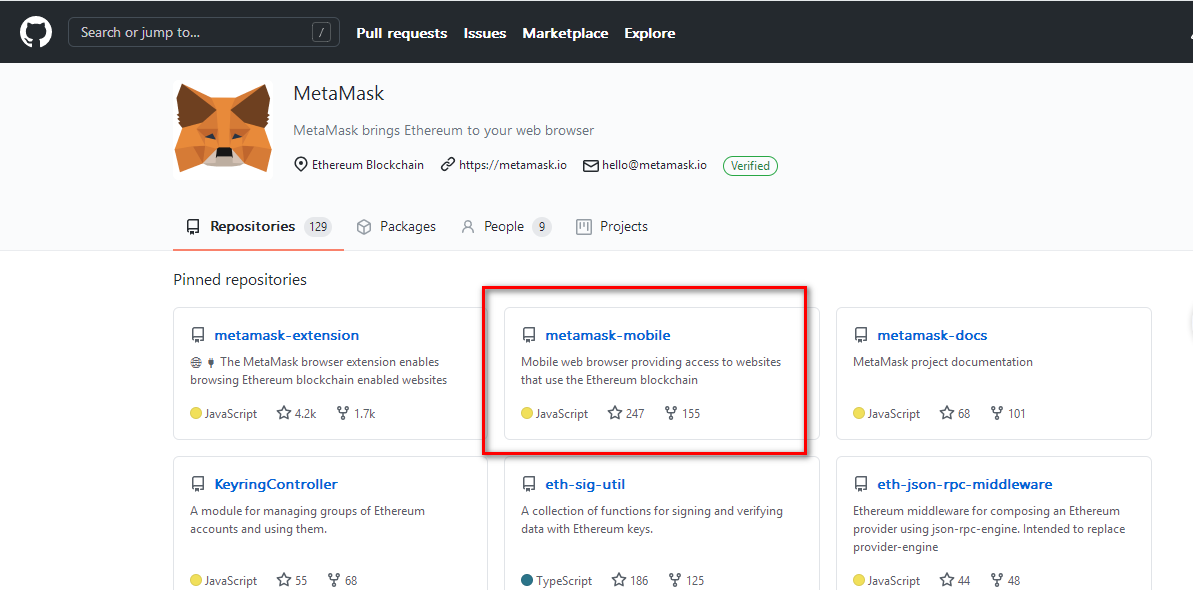View the 44 stargazers of eth-json-rpc-middleware
This screenshot has width=1193, height=590.
955,580
